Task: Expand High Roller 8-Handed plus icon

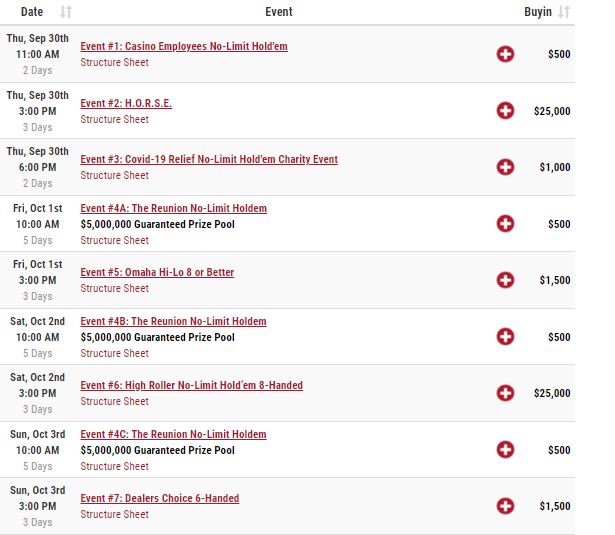Action: [x=505, y=393]
